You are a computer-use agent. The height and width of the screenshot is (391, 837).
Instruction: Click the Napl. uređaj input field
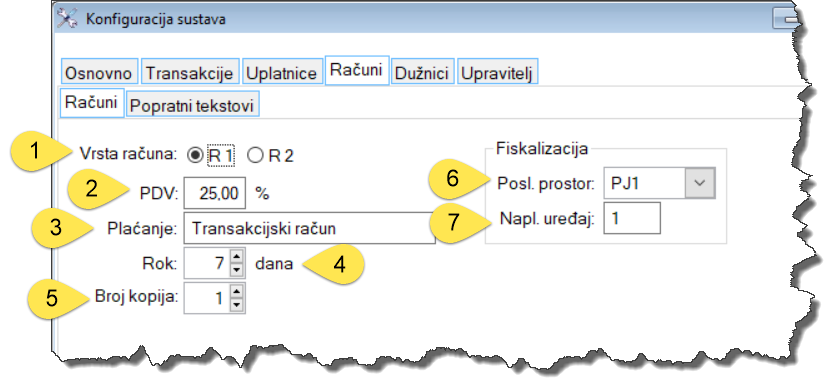click(x=632, y=218)
